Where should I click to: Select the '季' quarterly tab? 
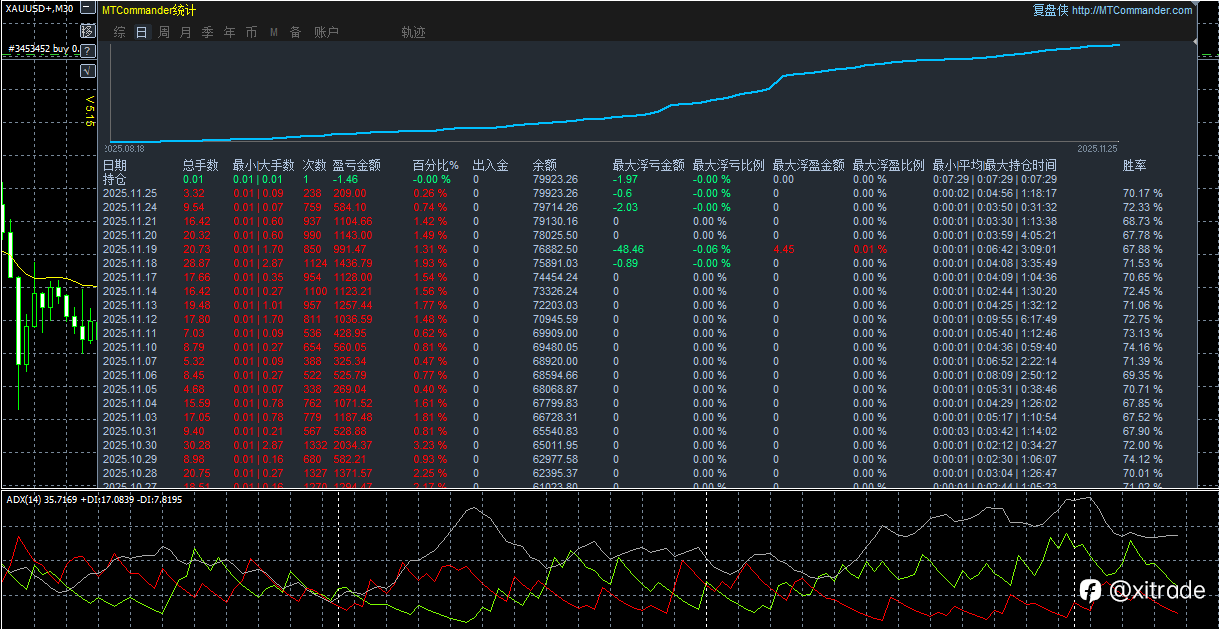207,32
